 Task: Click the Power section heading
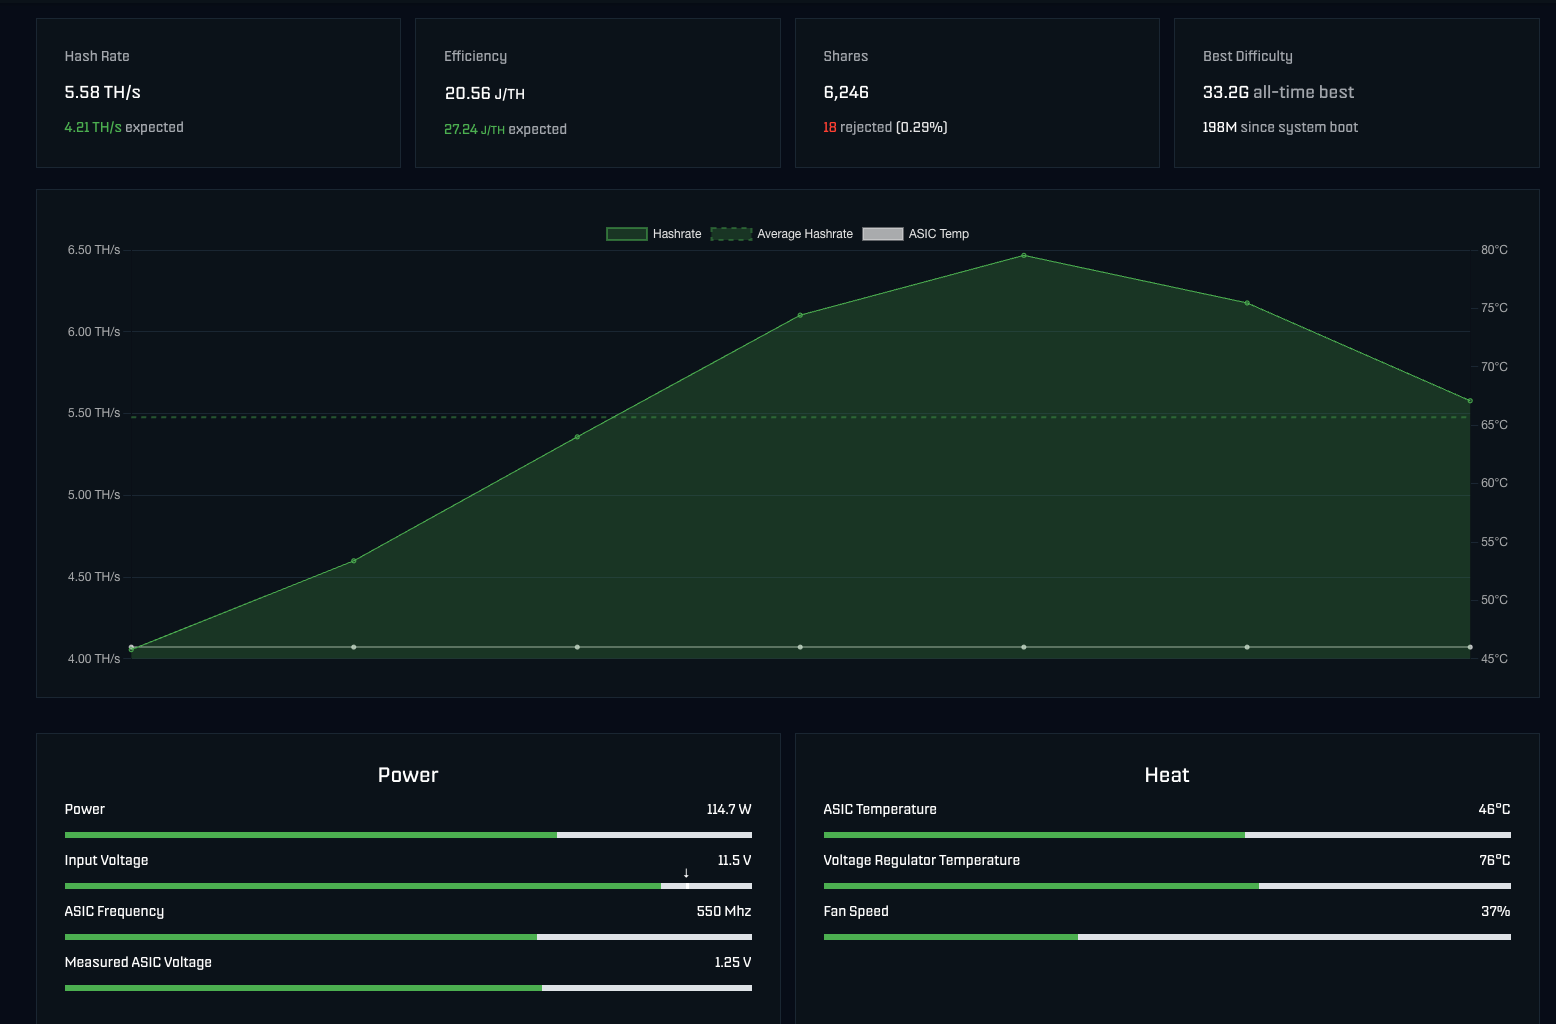coord(408,775)
